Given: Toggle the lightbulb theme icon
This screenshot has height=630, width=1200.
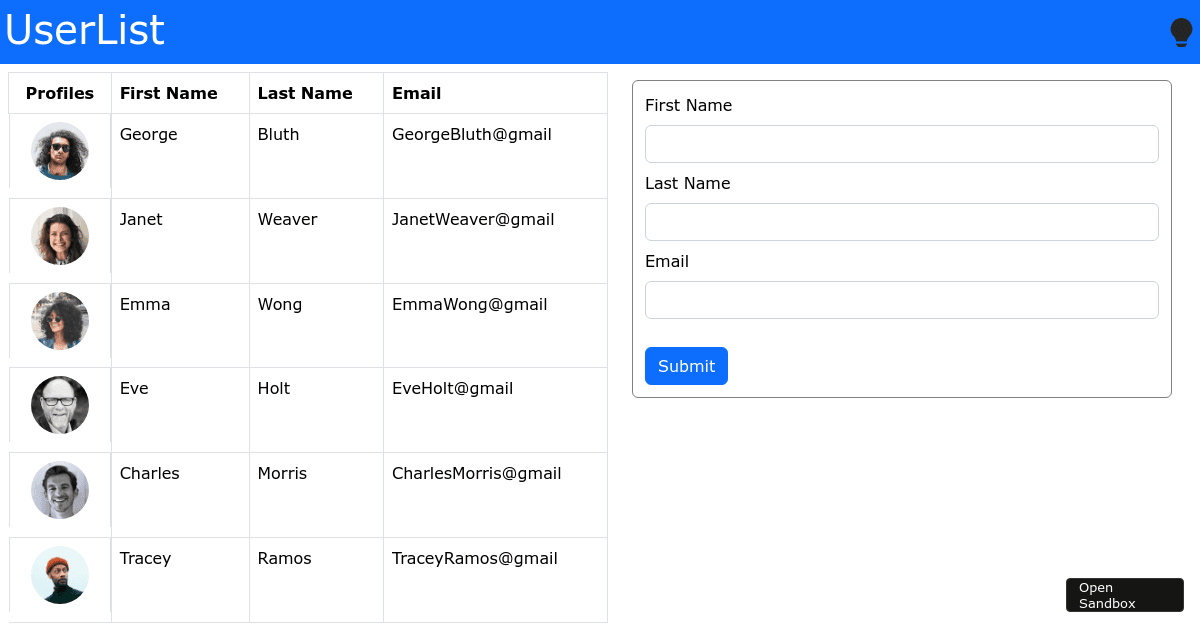Looking at the screenshot, I should tap(1181, 32).
